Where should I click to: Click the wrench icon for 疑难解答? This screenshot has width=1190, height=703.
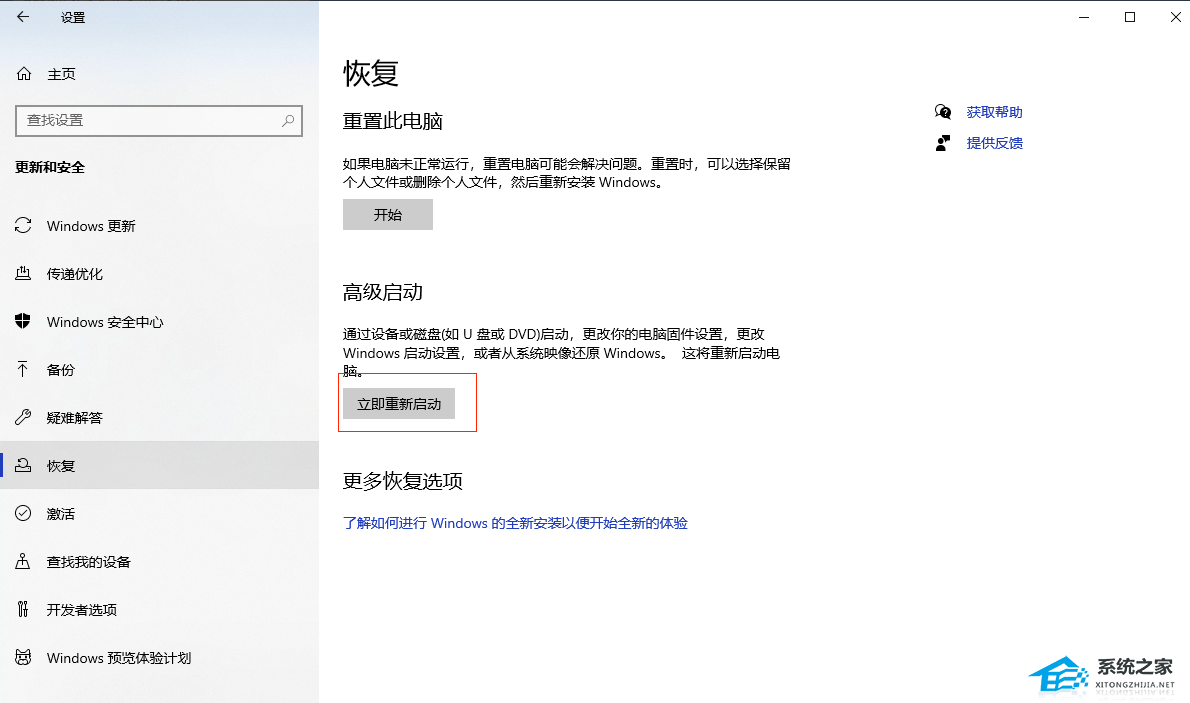(x=23, y=417)
